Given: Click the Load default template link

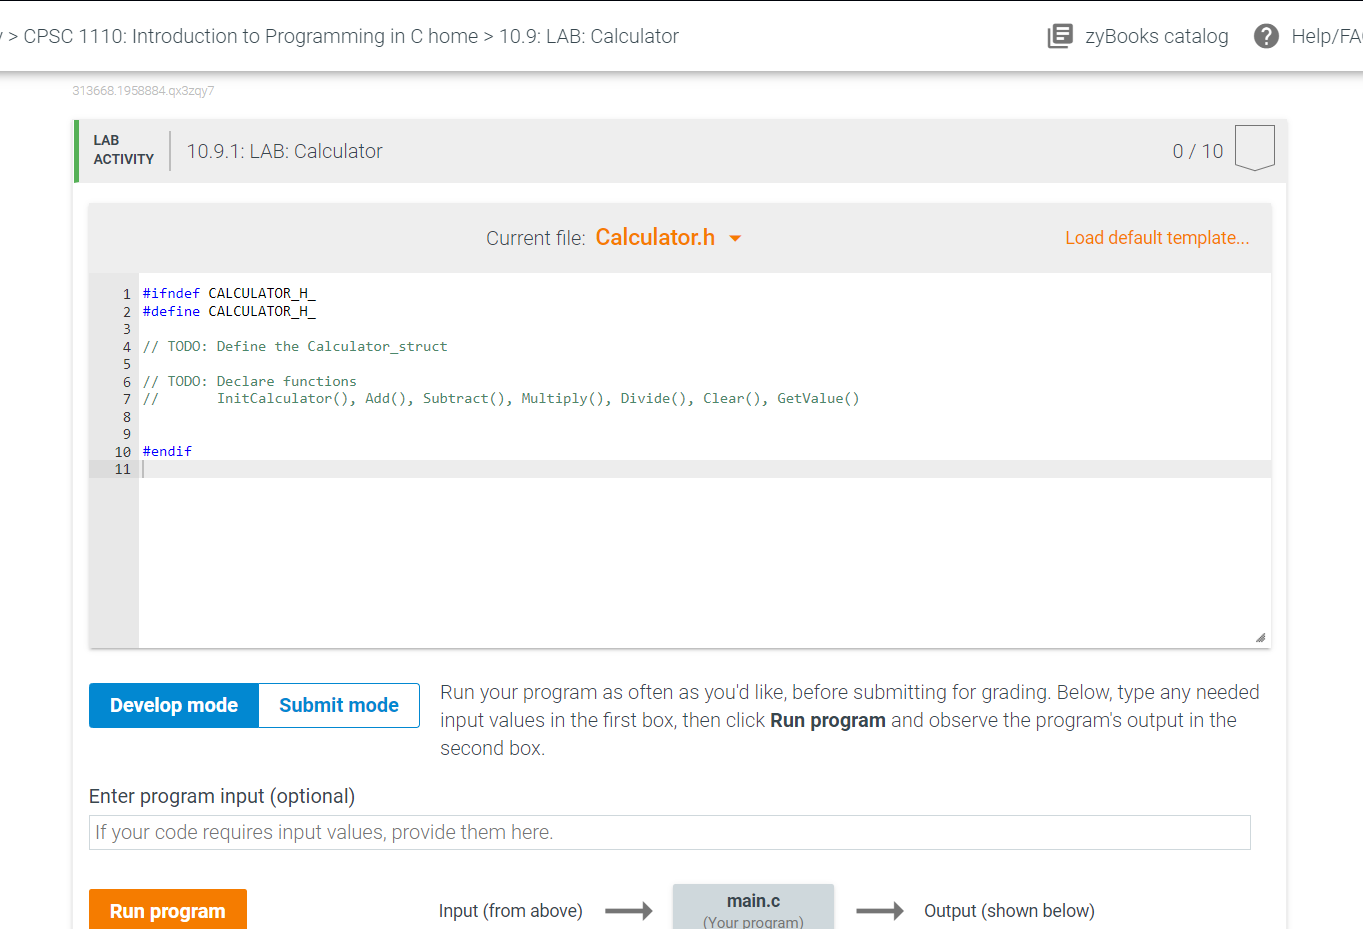Looking at the screenshot, I should point(1156,237).
